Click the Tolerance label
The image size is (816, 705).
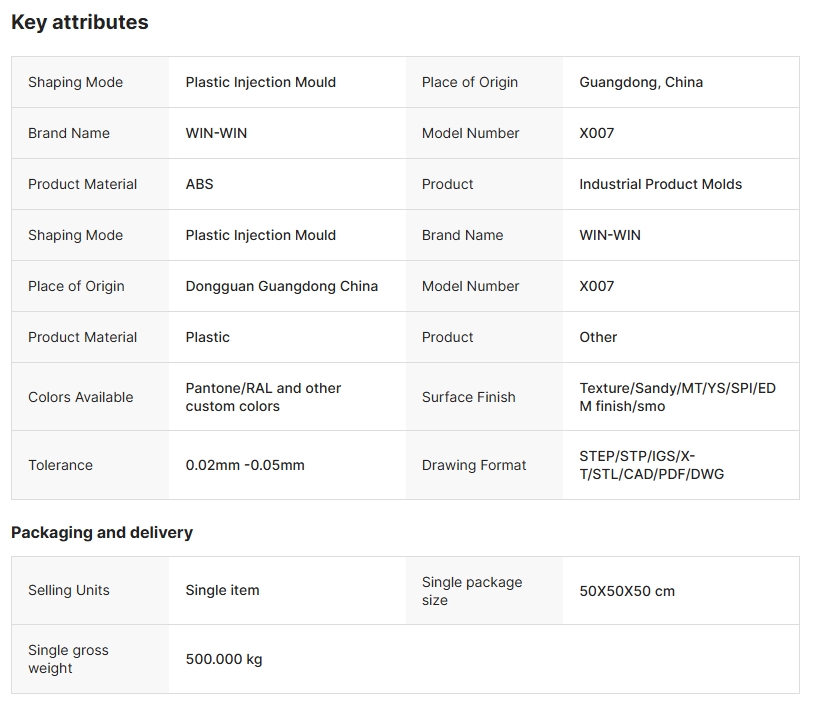(60, 465)
